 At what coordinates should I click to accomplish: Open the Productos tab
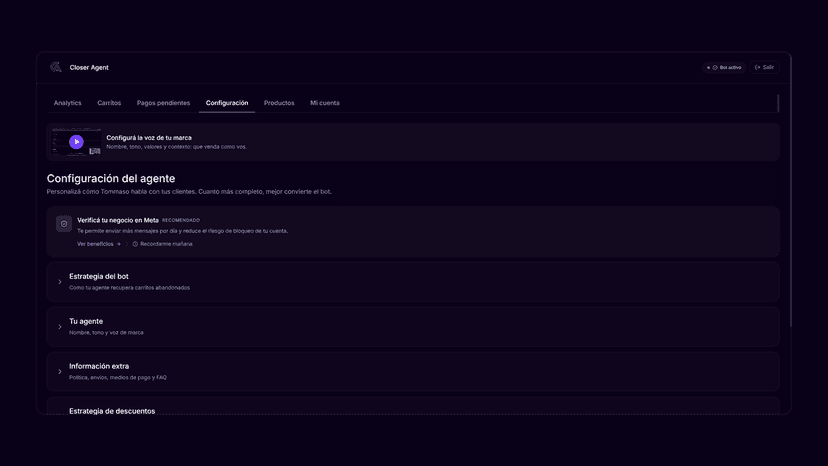pyautogui.click(x=279, y=103)
